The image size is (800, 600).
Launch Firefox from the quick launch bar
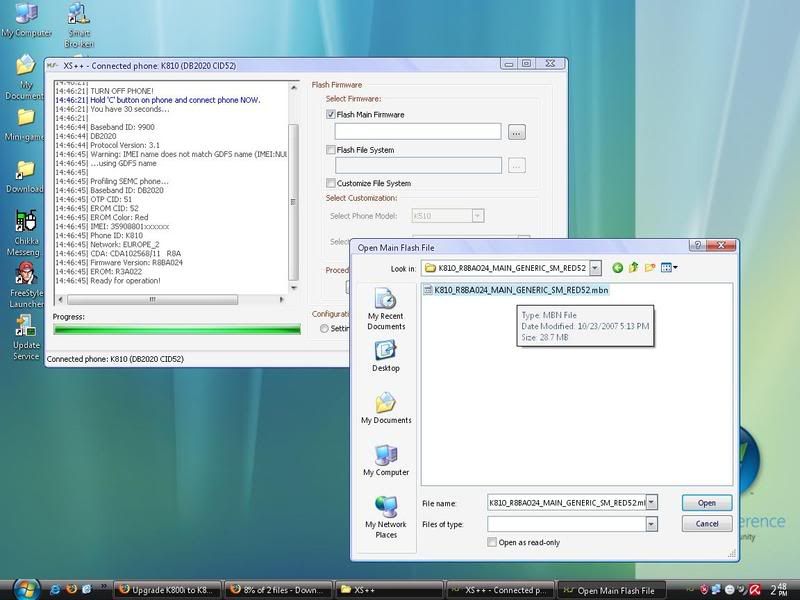(x=71, y=589)
